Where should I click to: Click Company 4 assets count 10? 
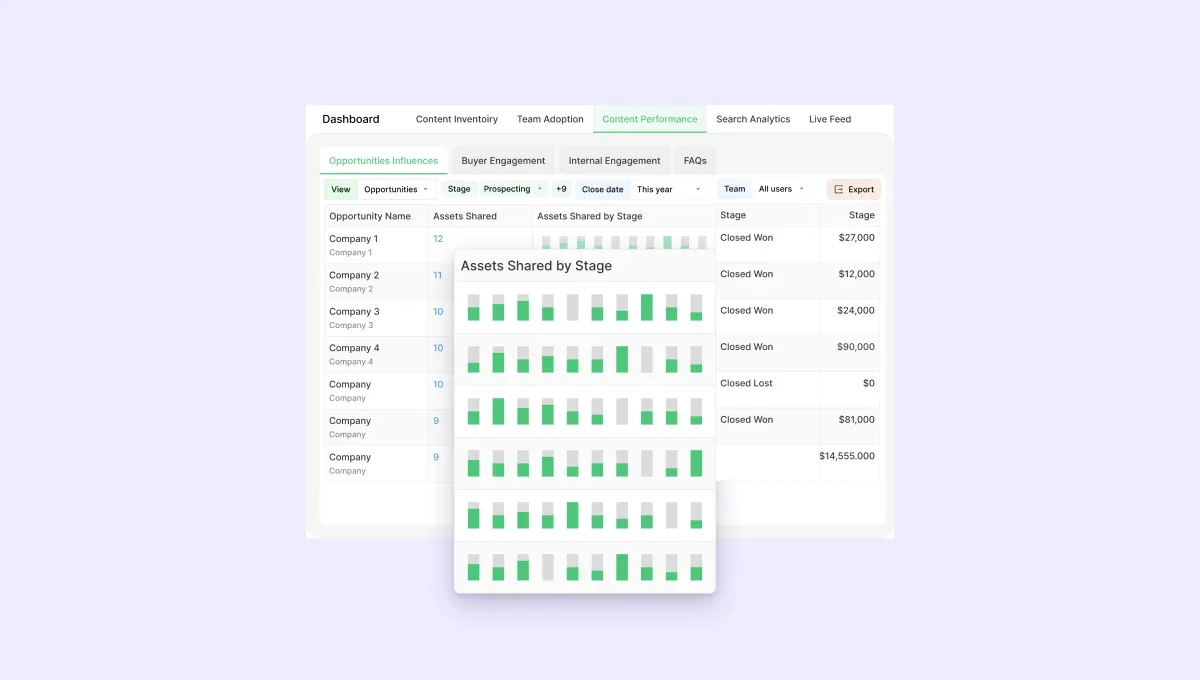(x=438, y=348)
